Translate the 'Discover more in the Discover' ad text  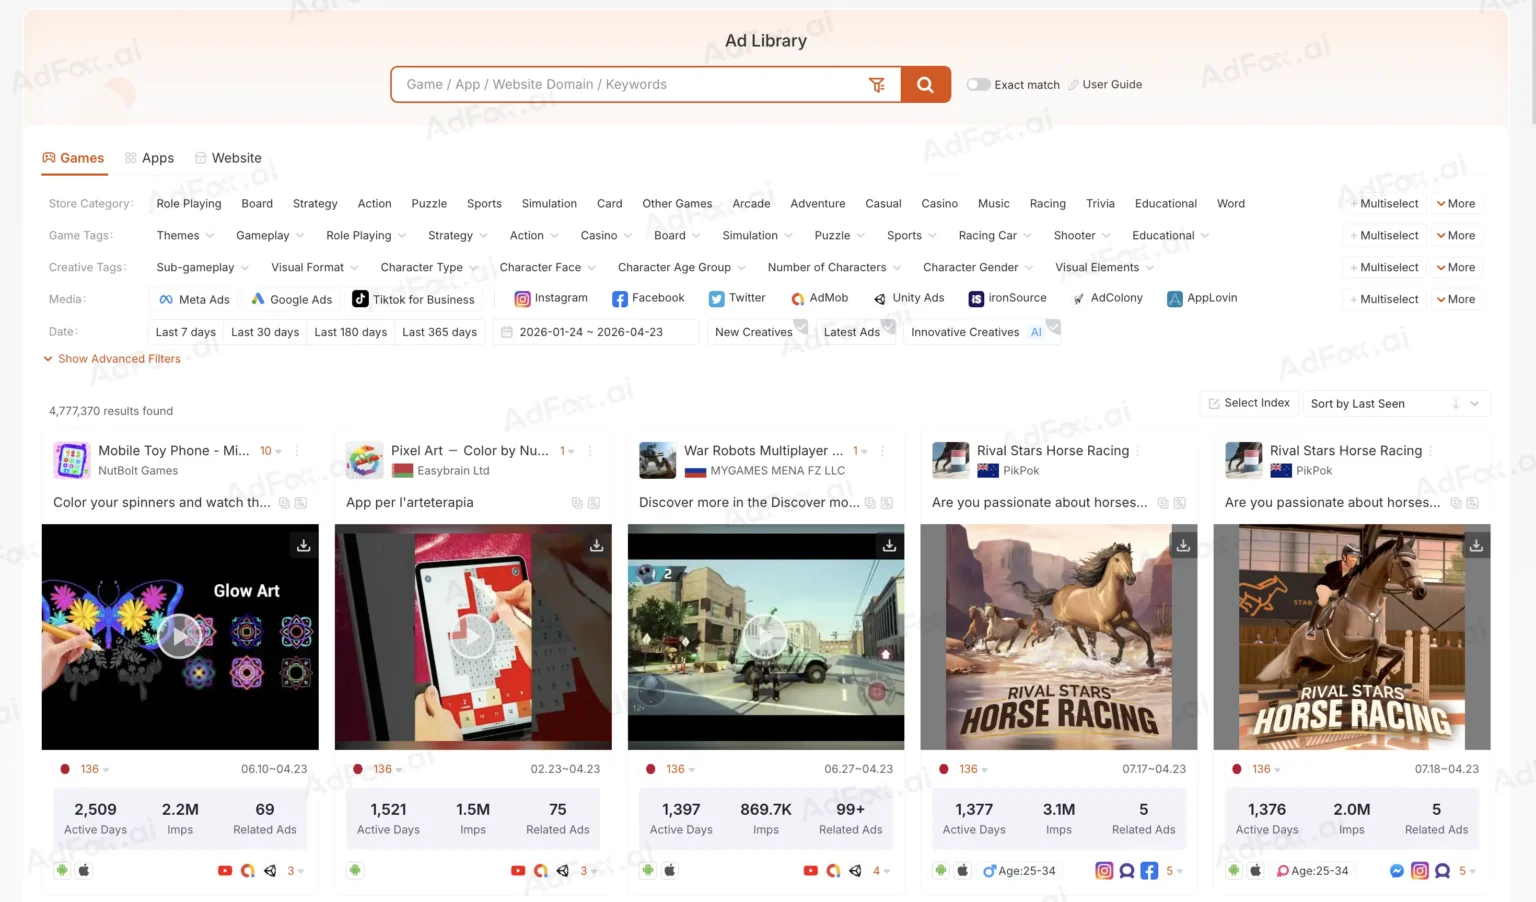887,503
